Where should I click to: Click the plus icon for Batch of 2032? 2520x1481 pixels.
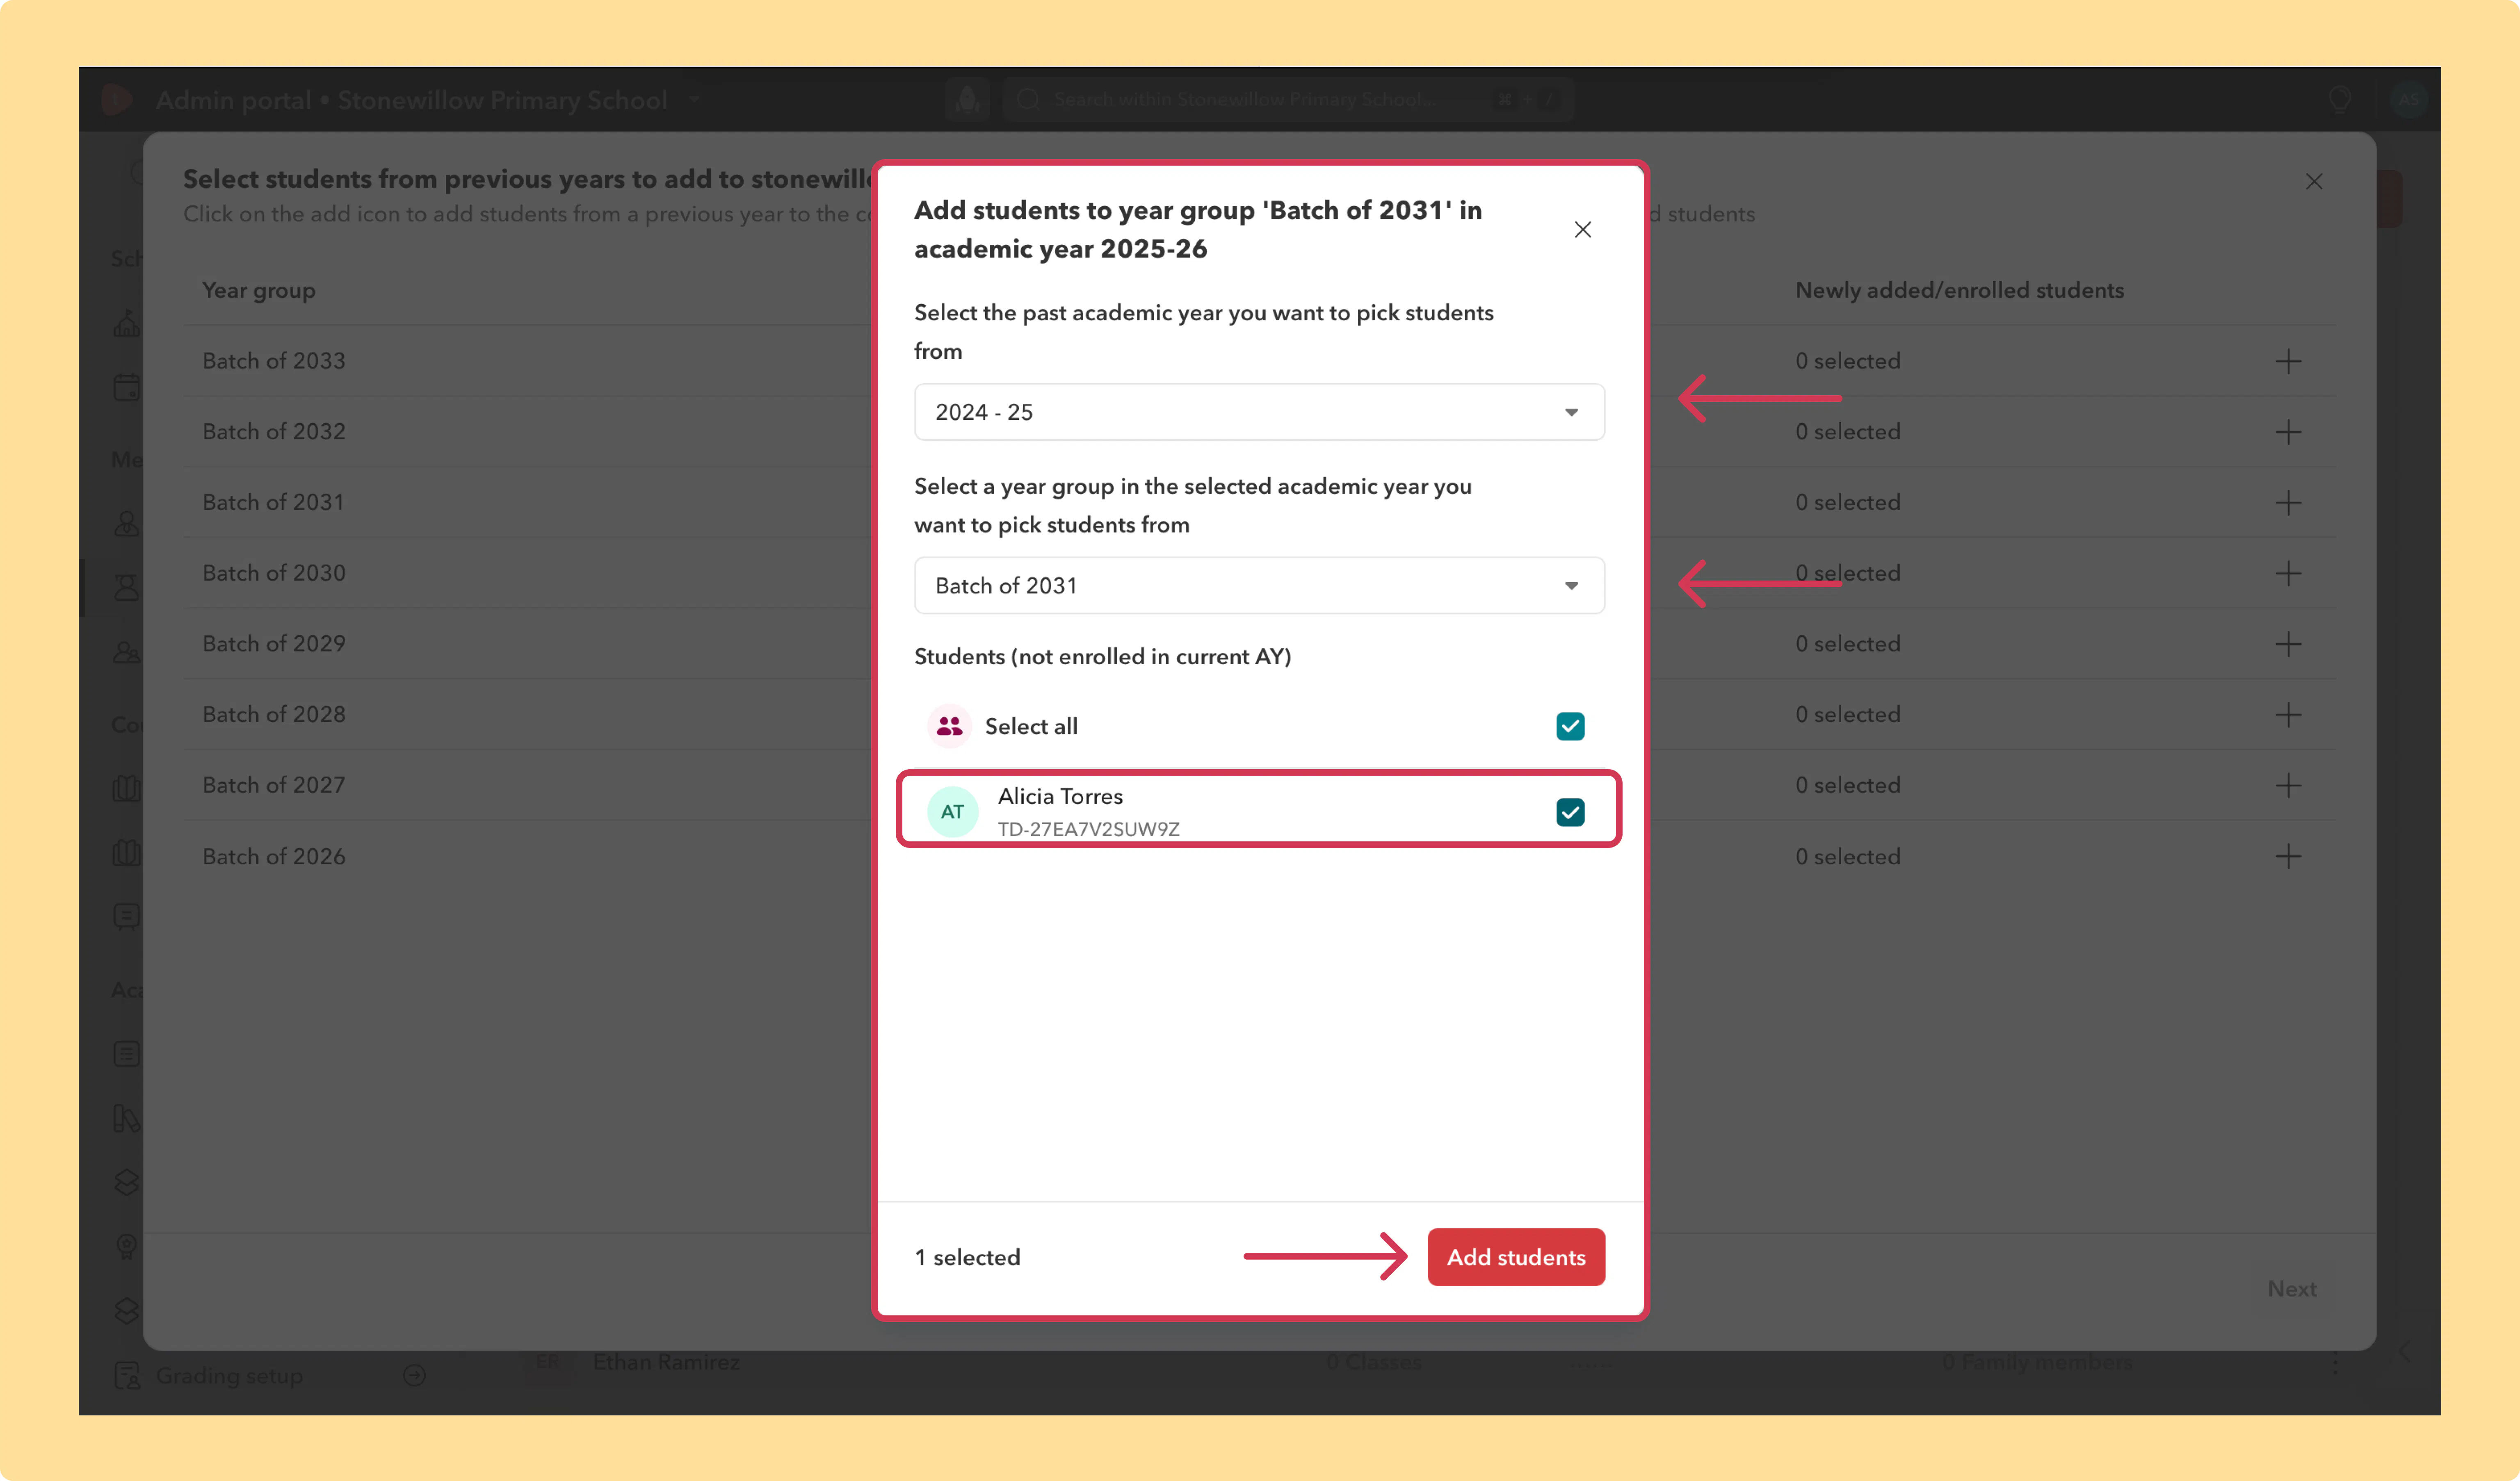coord(2288,432)
